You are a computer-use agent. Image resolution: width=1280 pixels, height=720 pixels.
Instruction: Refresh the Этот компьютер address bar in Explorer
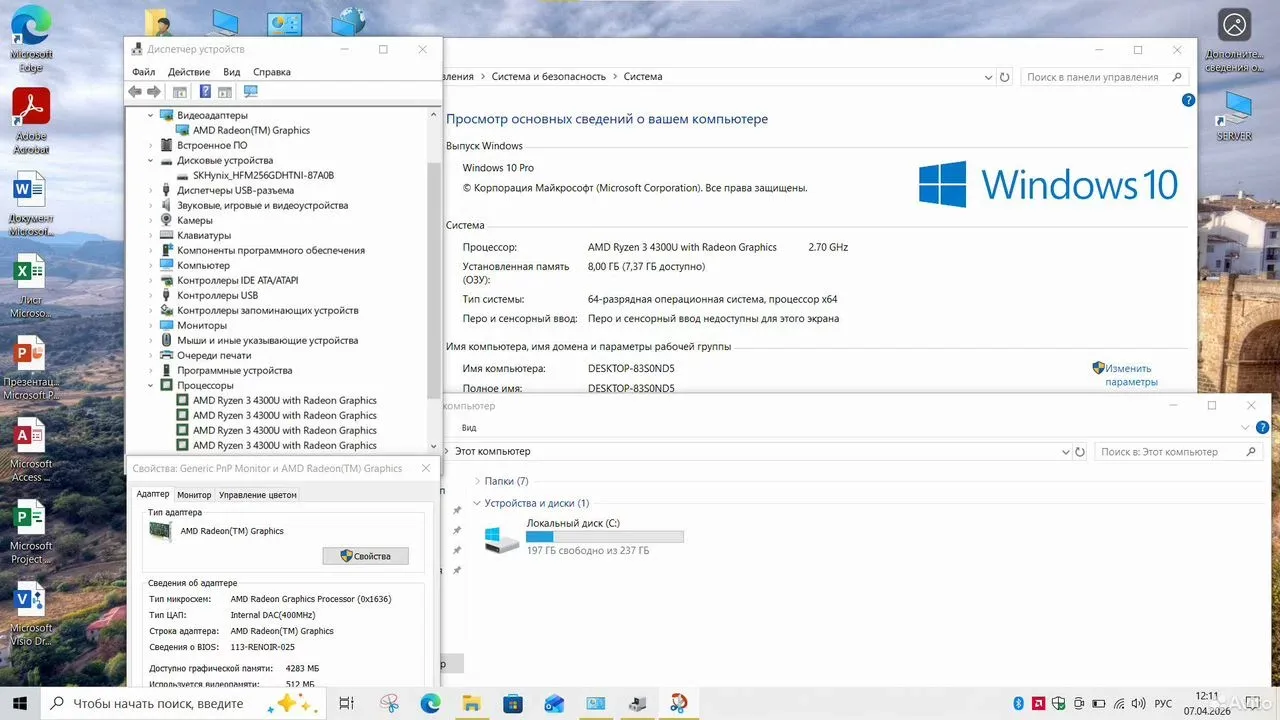tap(1079, 452)
